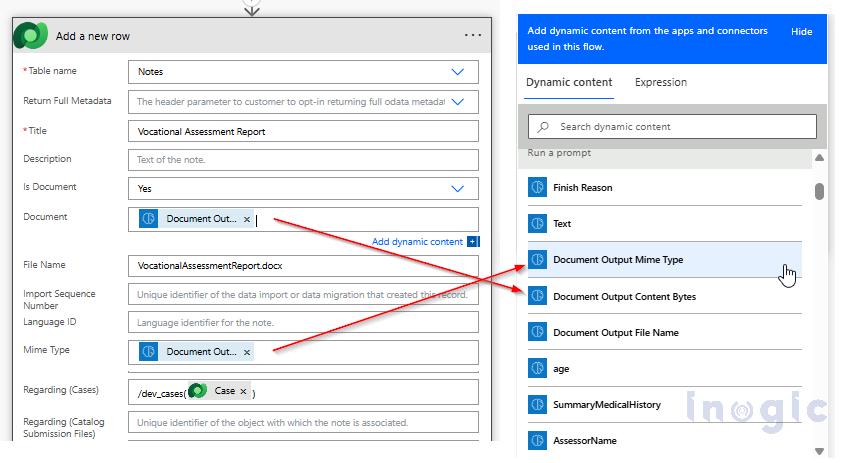Select age dynamic content
Image resolution: width=844 pixels, height=463 pixels.
pos(665,368)
